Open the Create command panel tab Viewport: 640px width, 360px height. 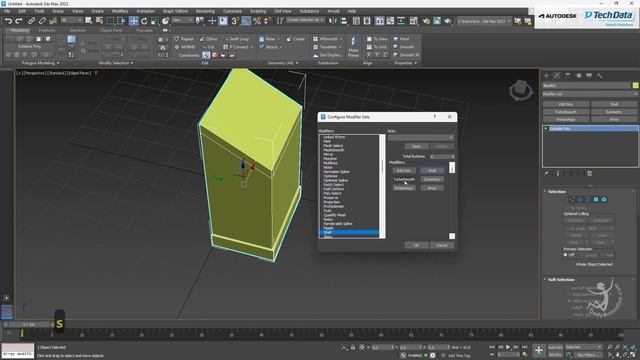(x=546, y=76)
